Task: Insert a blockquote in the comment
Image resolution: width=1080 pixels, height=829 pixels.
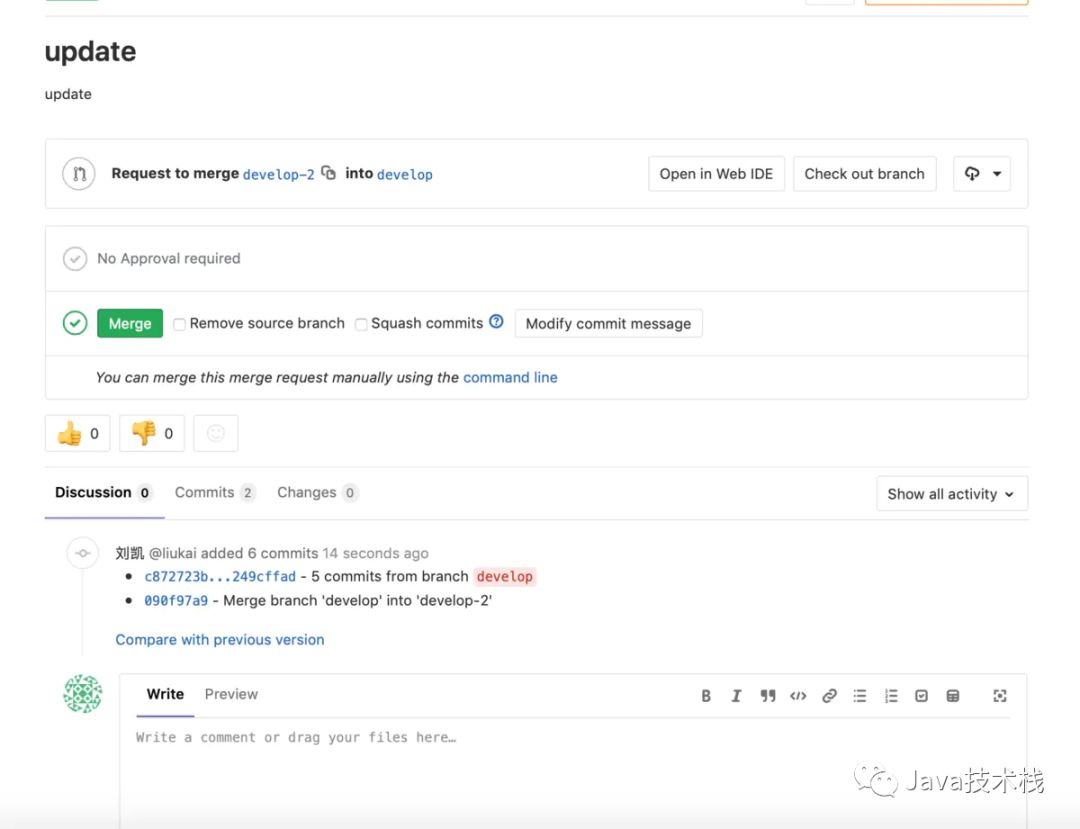Action: pos(767,696)
